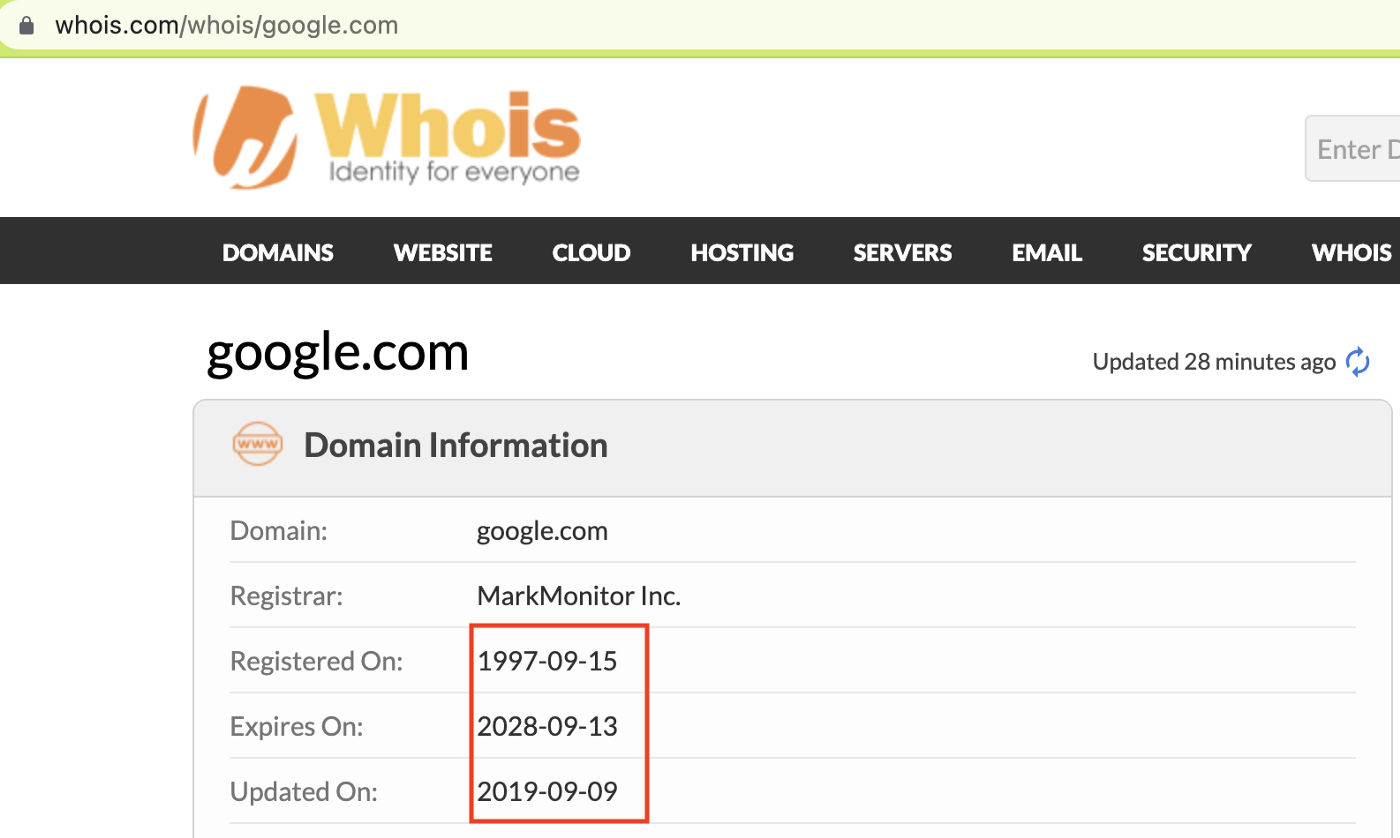Image resolution: width=1400 pixels, height=838 pixels.
Task: Open the SERVERS menu
Action: (902, 252)
